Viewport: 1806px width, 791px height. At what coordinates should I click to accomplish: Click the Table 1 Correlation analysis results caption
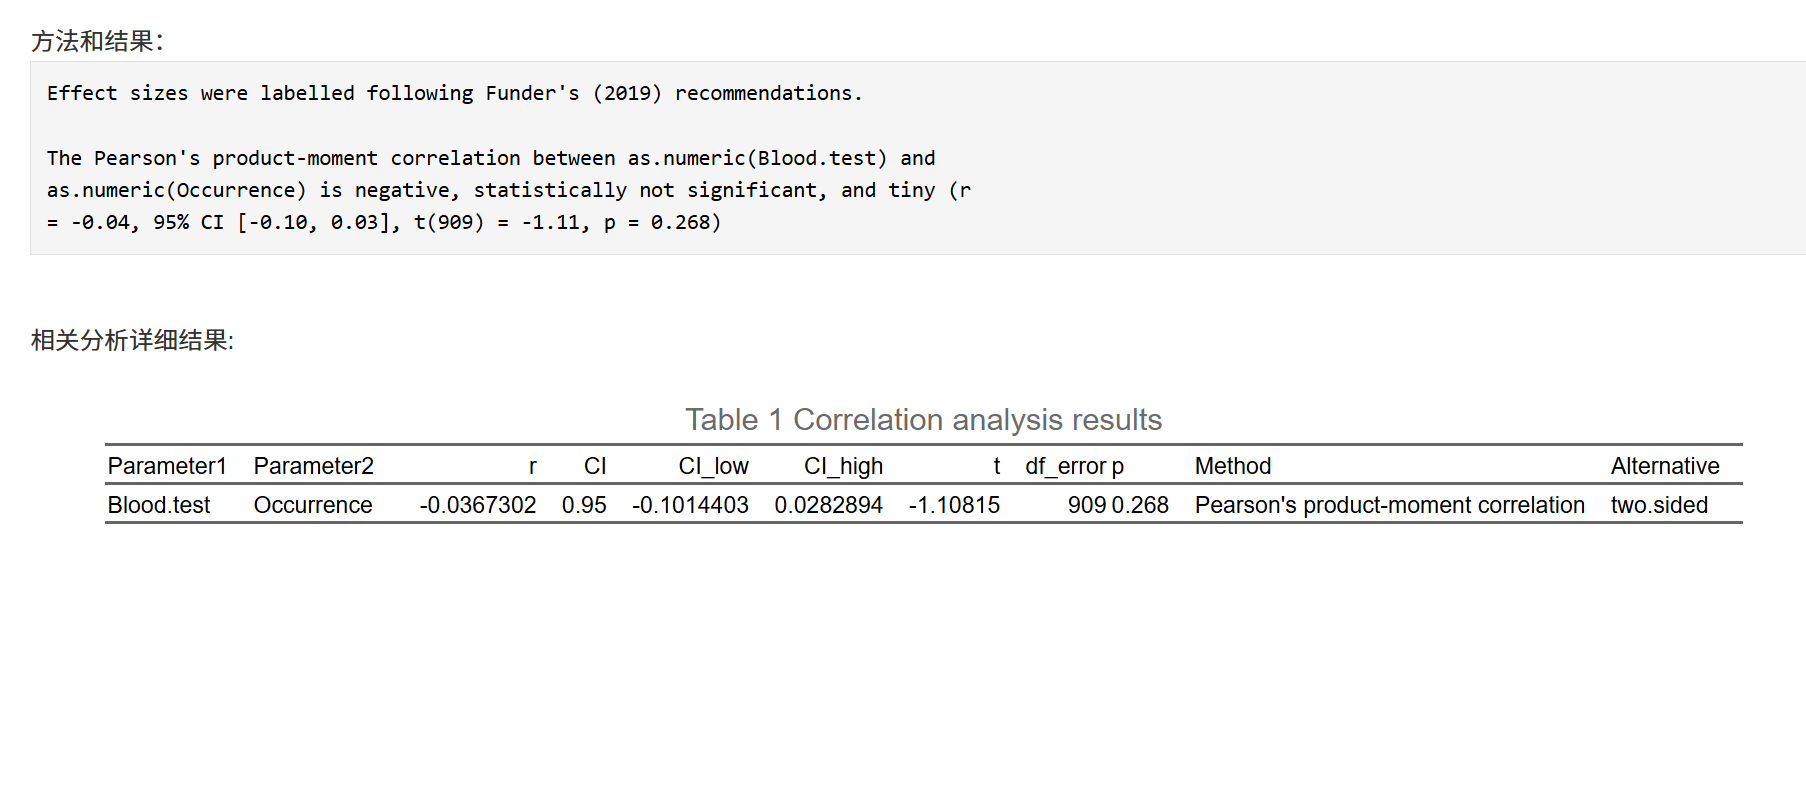pos(923,419)
